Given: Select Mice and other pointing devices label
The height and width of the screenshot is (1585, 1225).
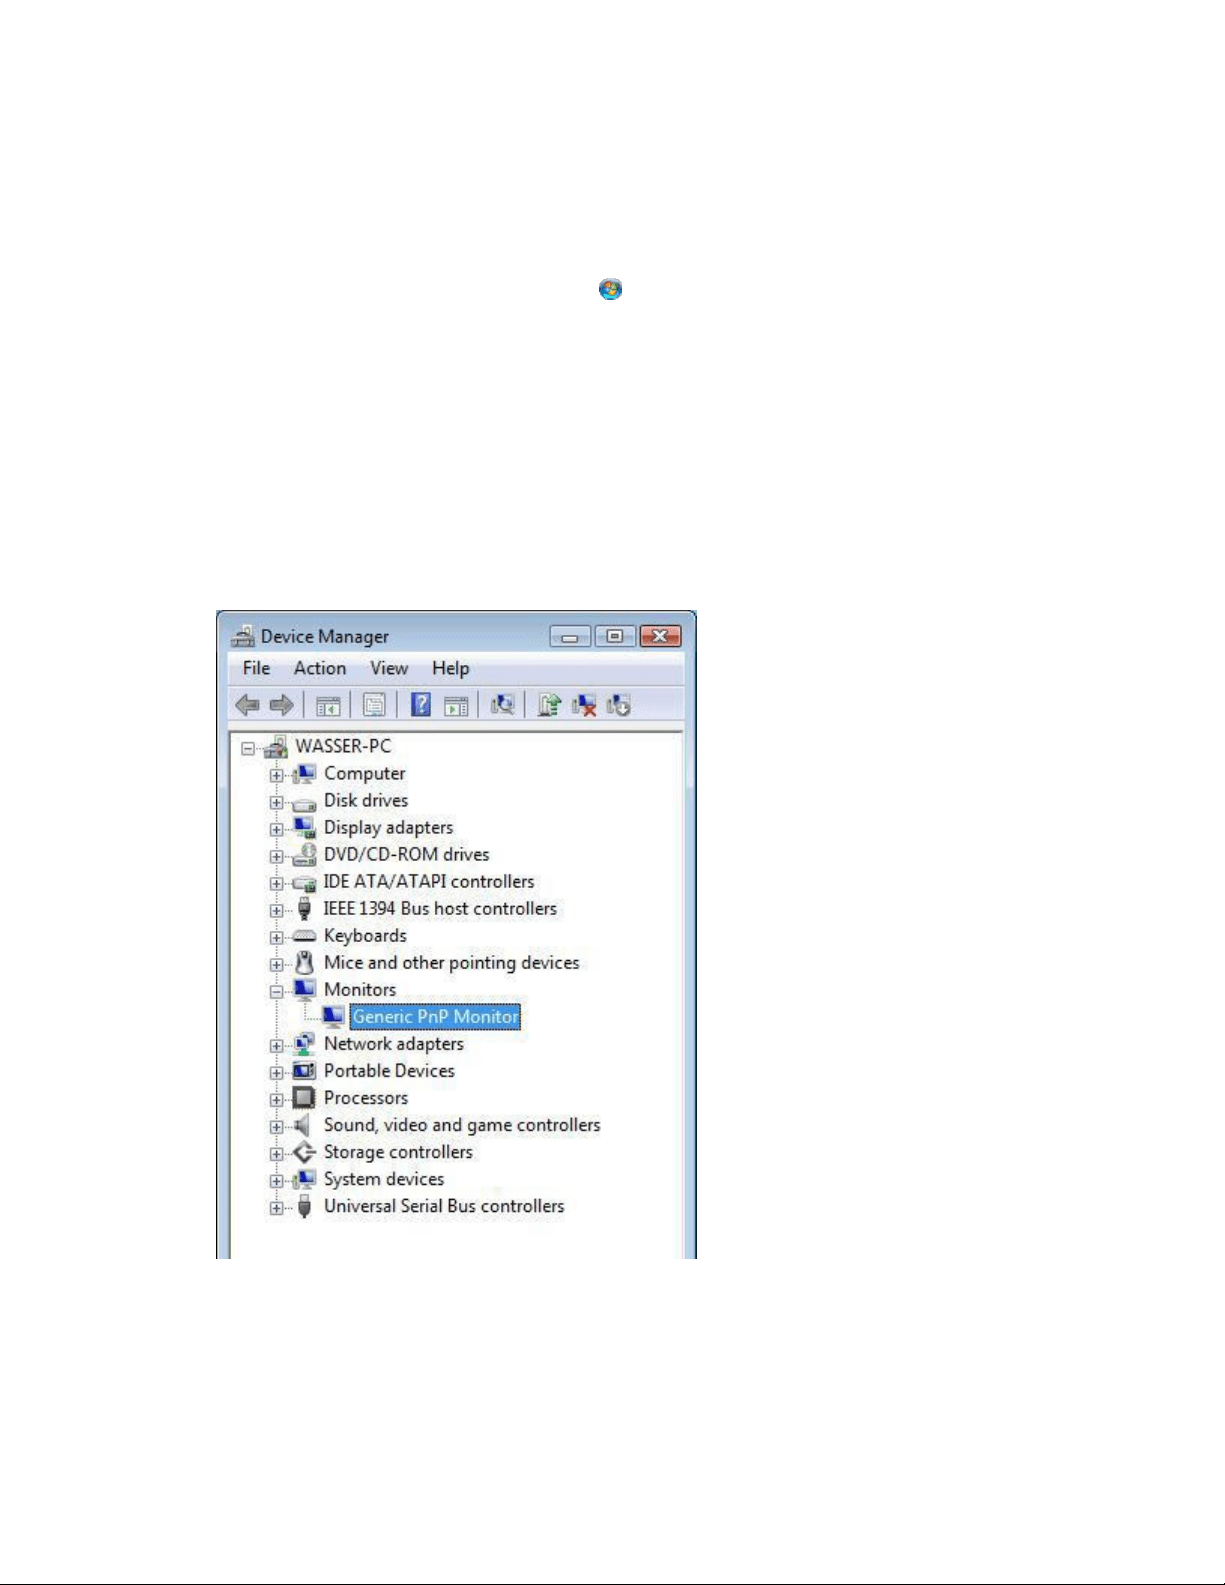Looking at the screenshot, I should point(452,963).
